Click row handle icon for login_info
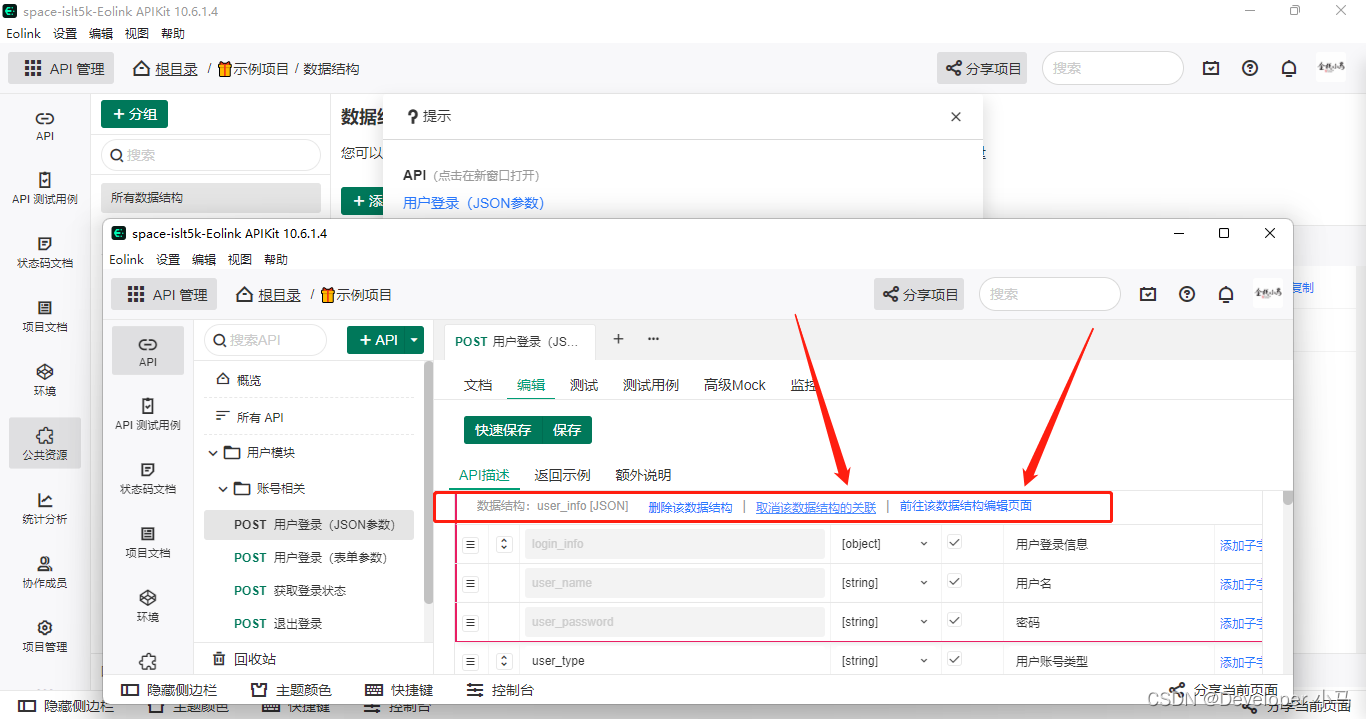The height and width of the screenshot is (719, 1366). [x=471, y=545]
